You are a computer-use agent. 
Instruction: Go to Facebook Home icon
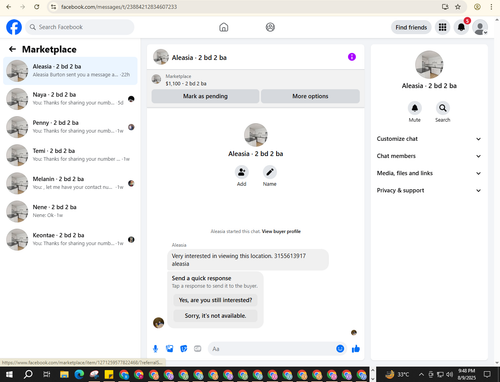click(224, 27)
